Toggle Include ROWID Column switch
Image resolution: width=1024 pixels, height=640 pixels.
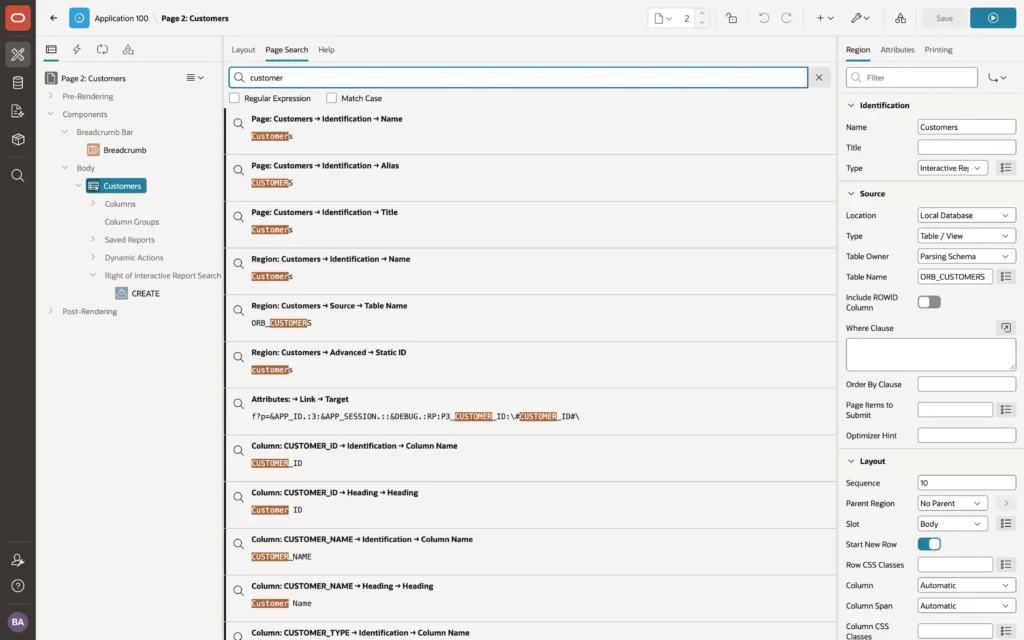tap(929, 302)
